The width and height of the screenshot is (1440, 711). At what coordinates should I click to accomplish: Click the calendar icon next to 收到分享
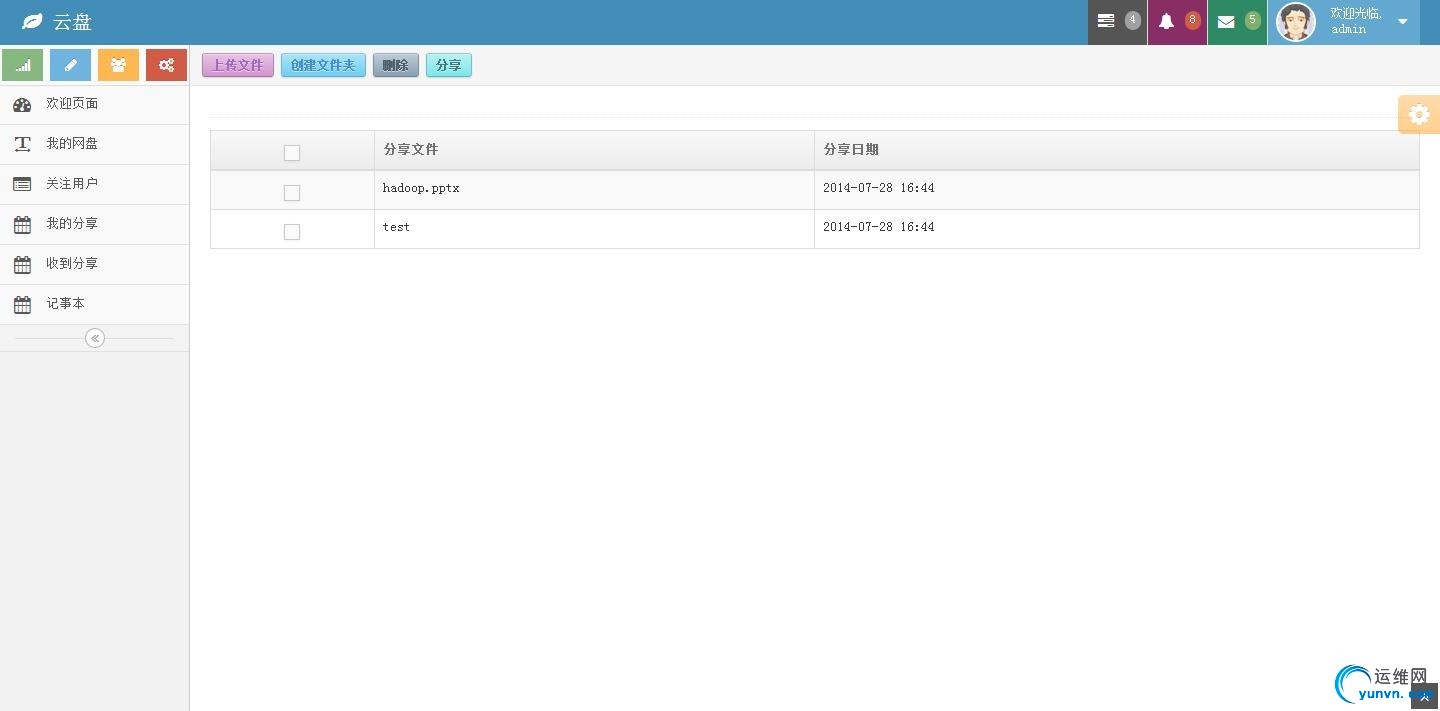22,264
